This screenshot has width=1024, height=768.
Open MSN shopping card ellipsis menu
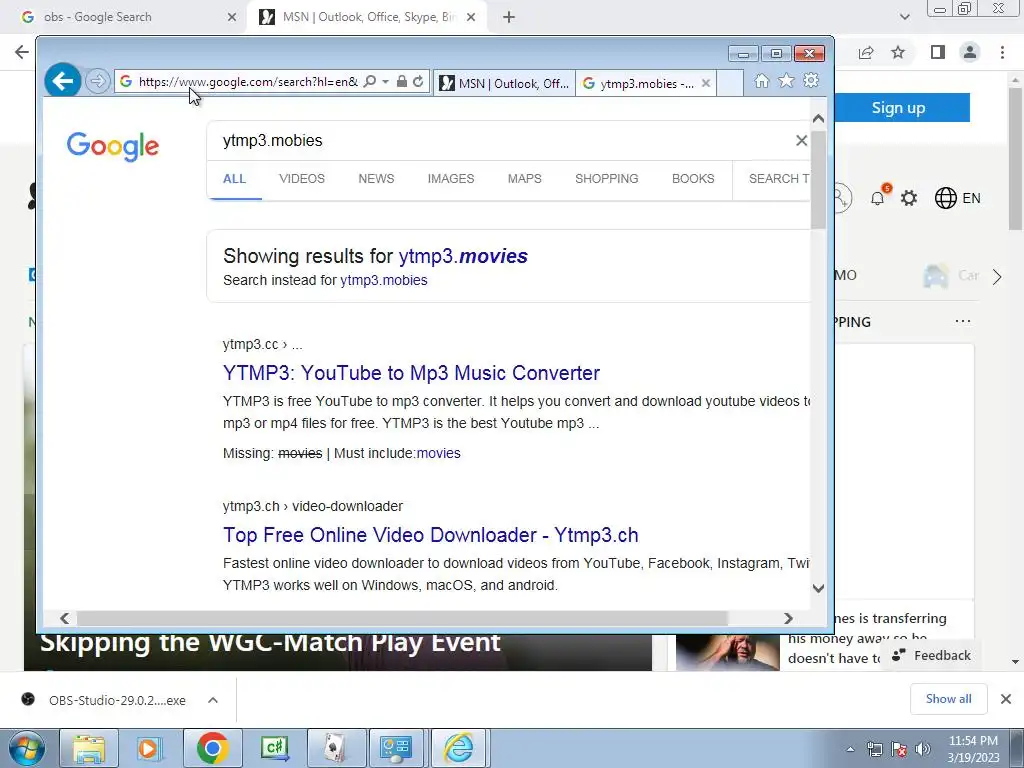(963, 321)
